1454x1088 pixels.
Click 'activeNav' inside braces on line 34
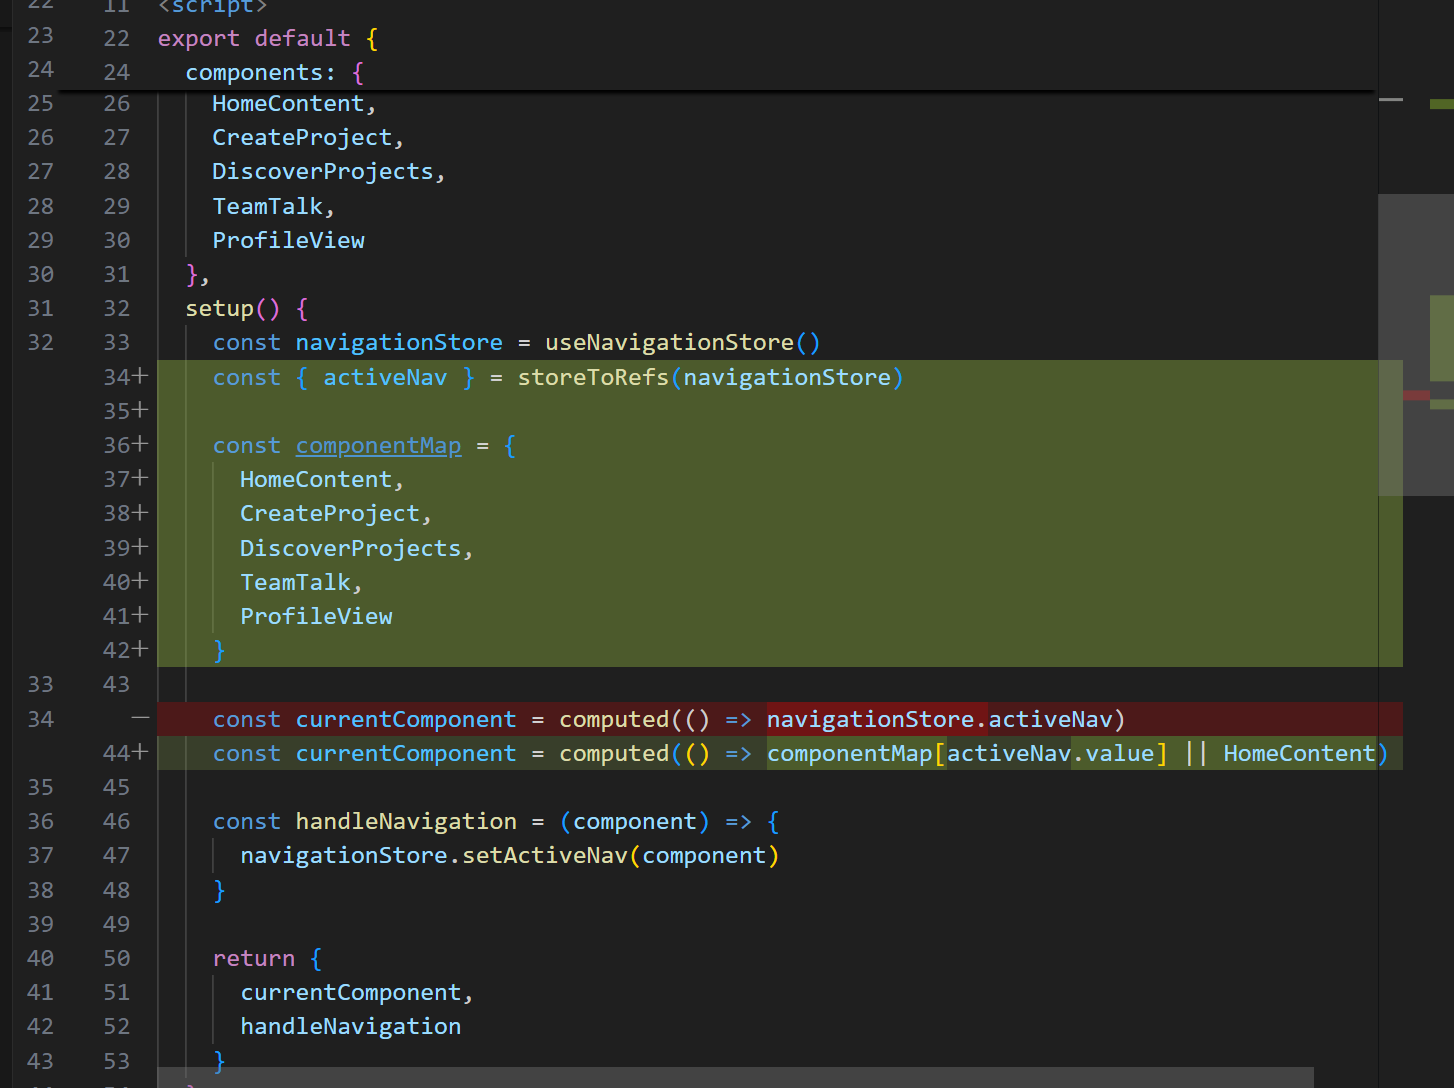385,378
